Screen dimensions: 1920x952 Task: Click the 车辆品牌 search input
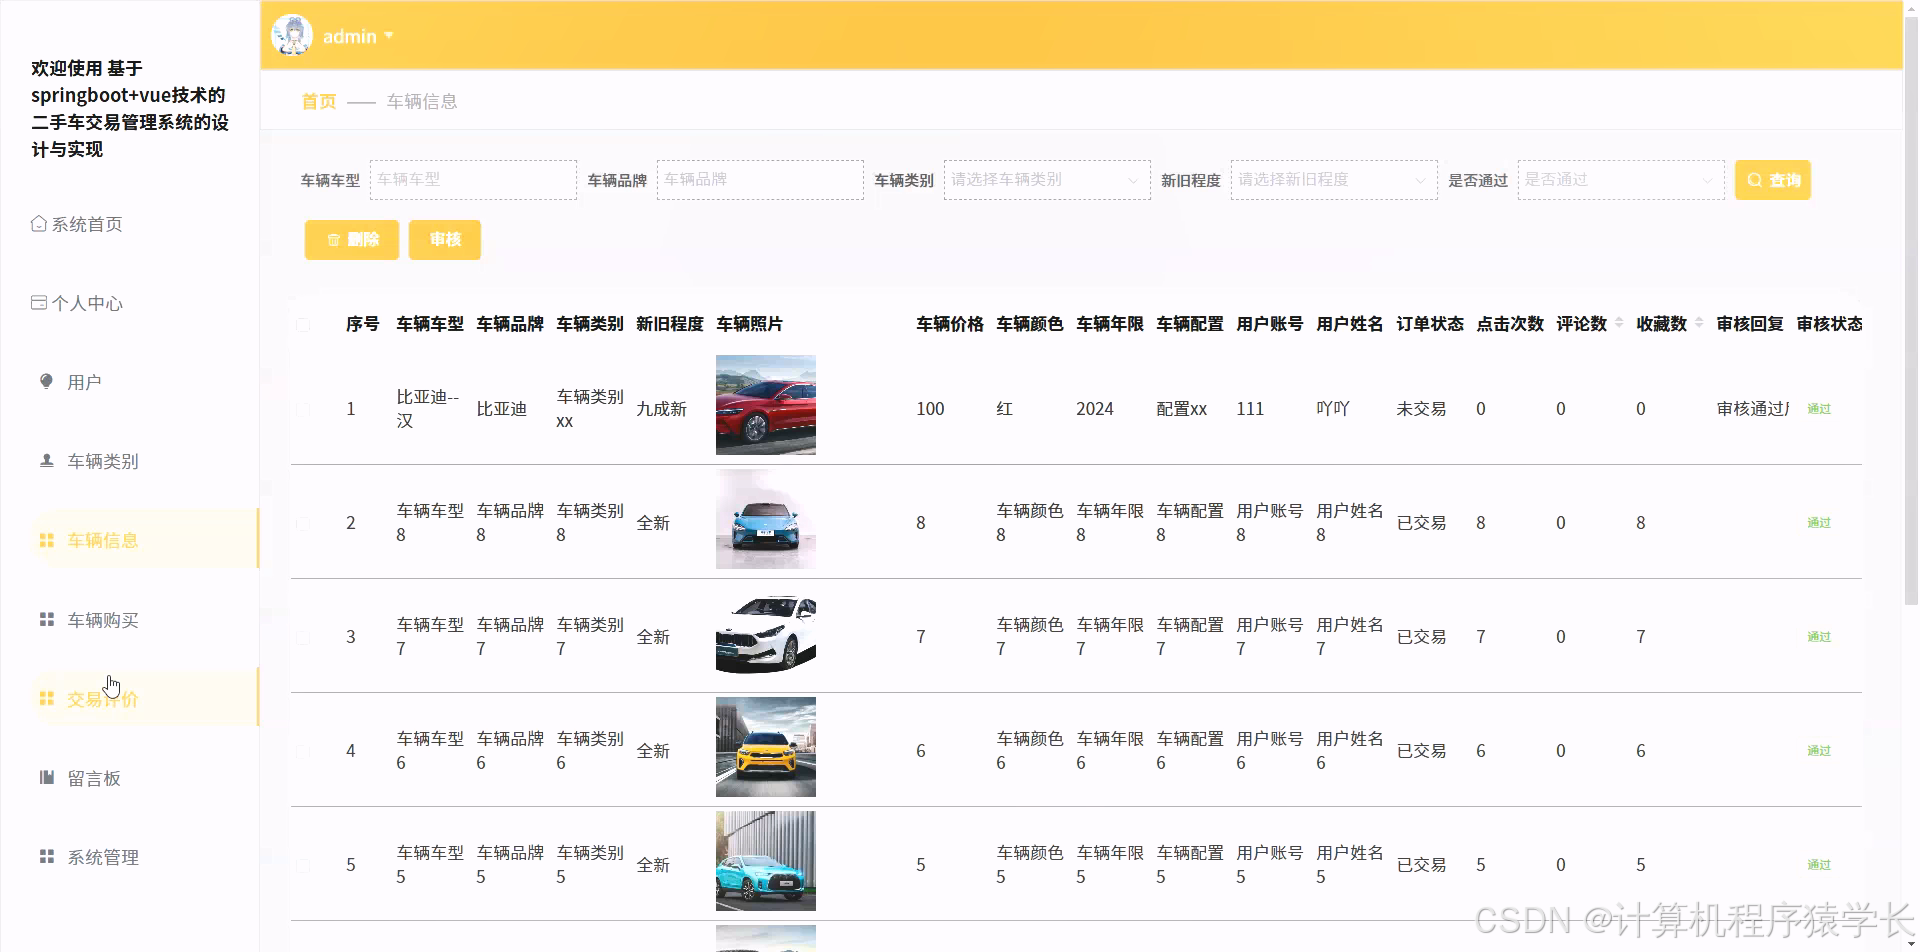pyautogui.click(x=760, y=180)
